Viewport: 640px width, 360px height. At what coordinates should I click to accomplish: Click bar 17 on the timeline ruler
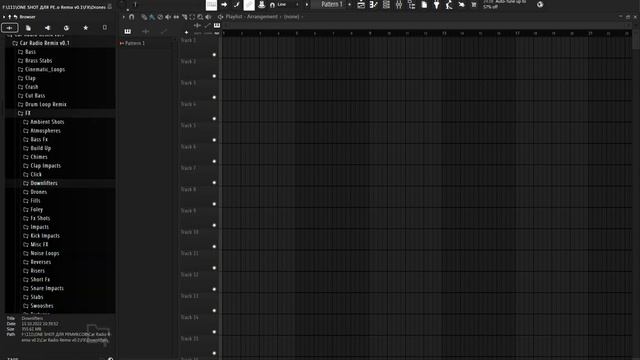tap(517, 33)
